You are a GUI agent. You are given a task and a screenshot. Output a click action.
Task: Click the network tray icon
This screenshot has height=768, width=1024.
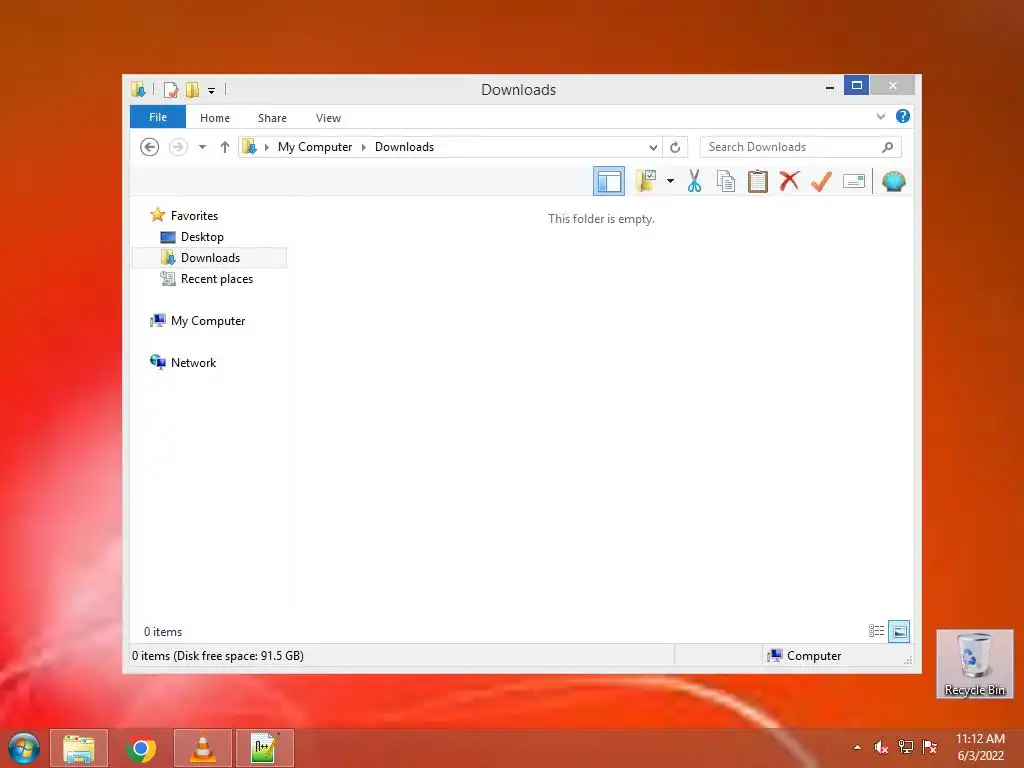pos(905,747)
